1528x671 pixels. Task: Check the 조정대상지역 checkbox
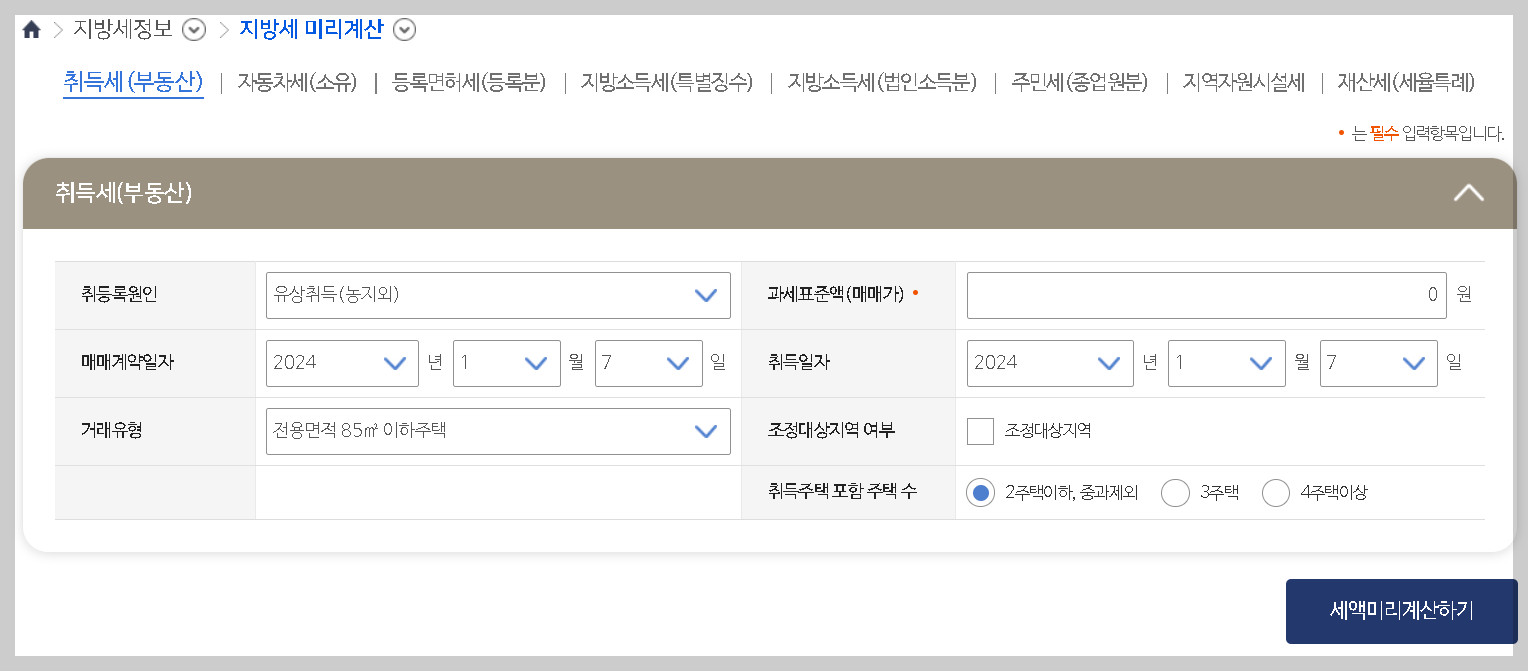pyautogui.click(x=980, y=431)
